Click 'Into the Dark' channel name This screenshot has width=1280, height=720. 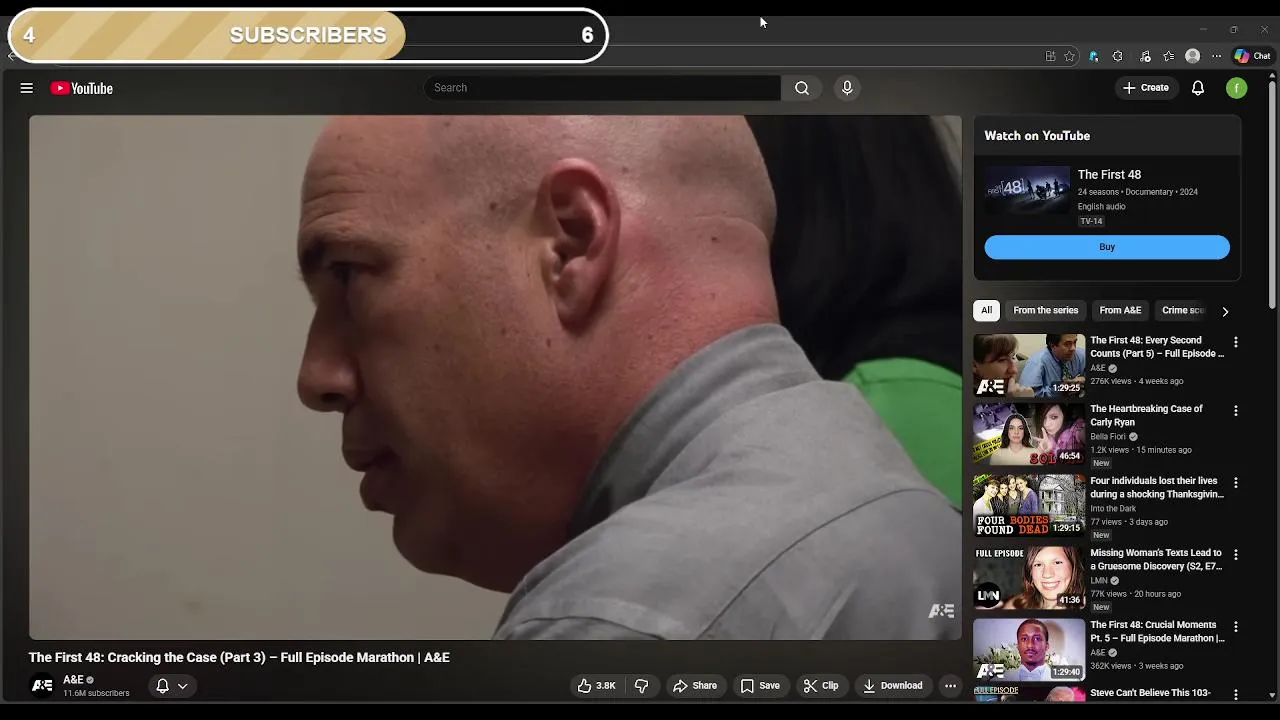click(1113, 509)
